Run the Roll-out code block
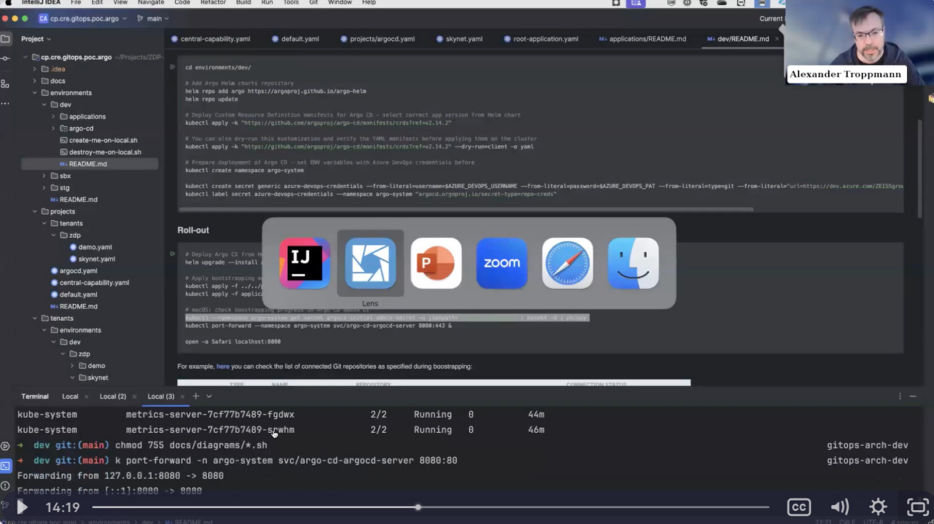Image resolution: width=934 pixels, height=524 pixels. (172, 254)
